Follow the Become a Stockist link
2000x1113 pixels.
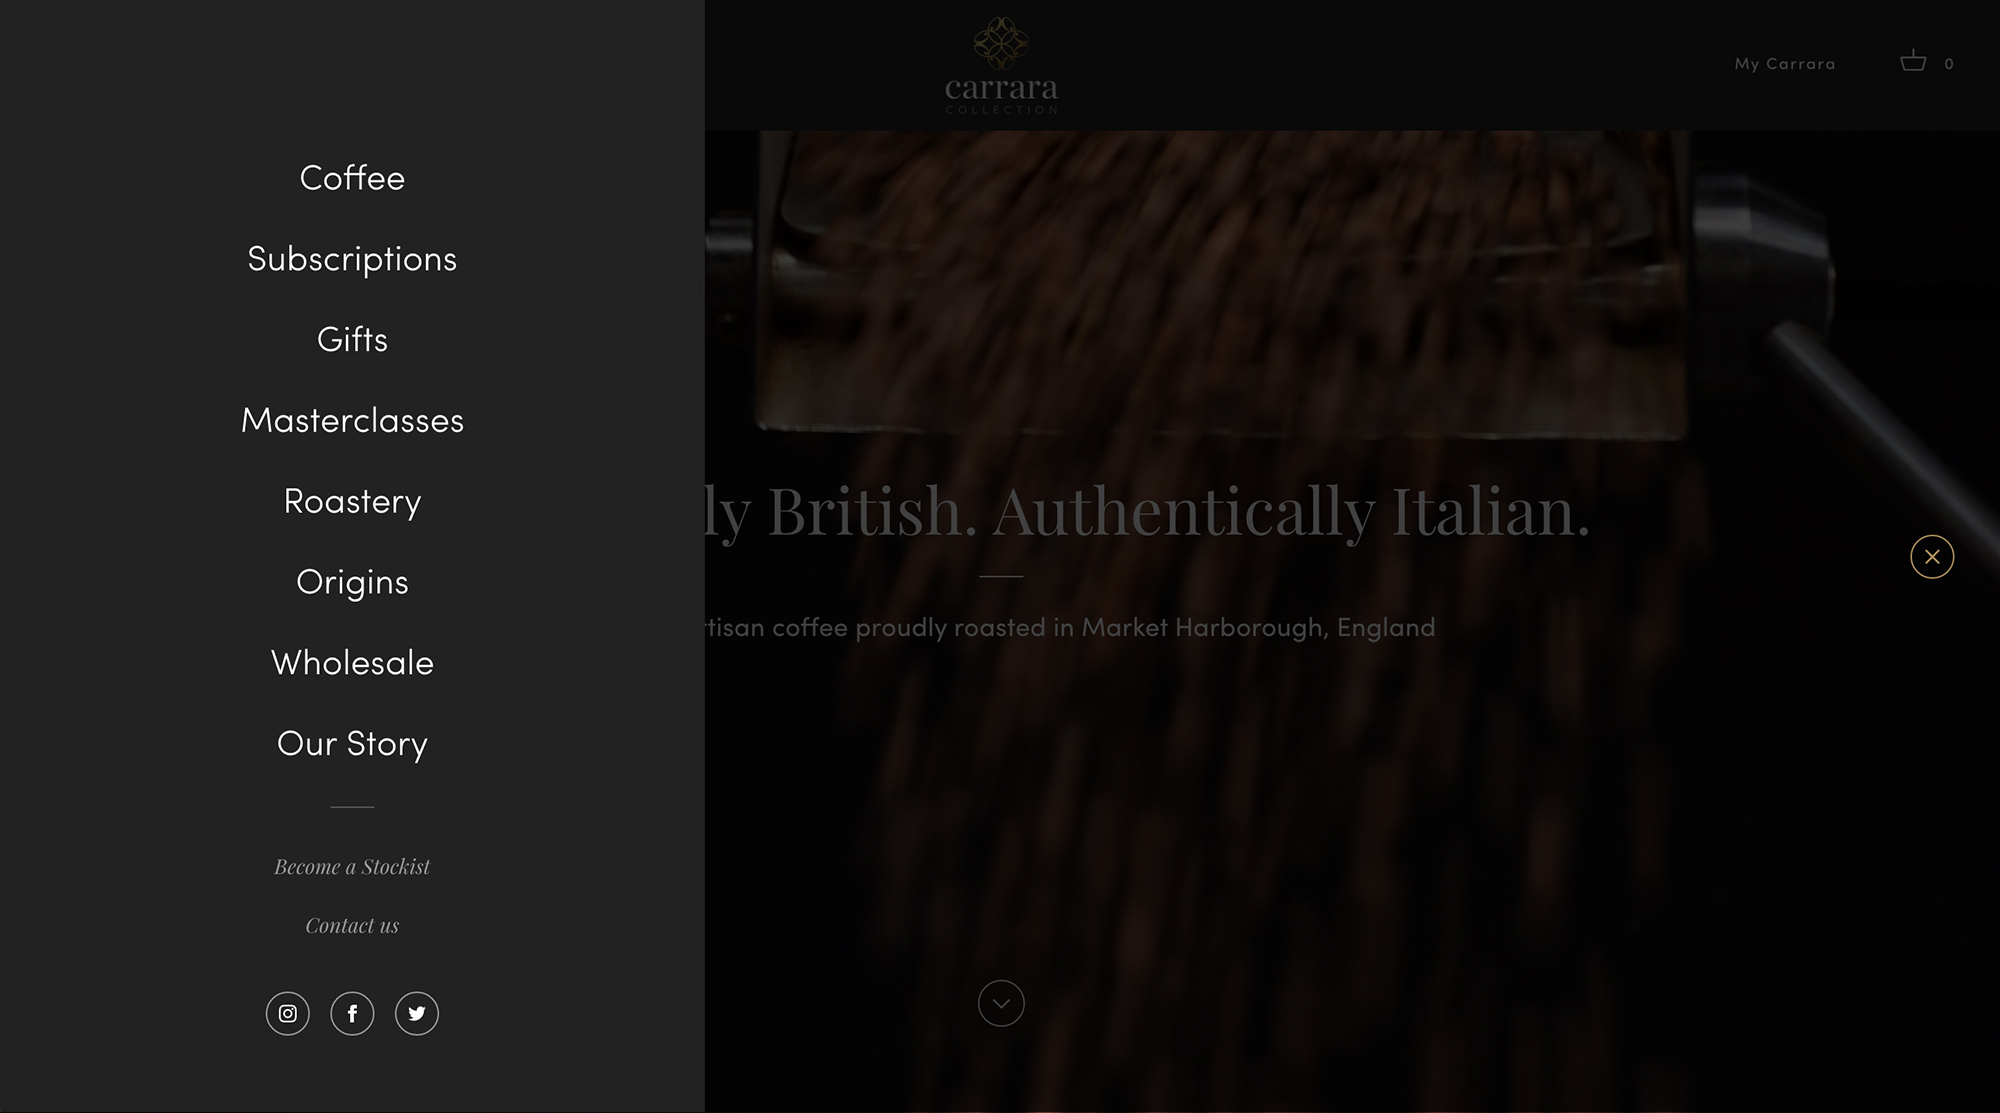point(352,867)
